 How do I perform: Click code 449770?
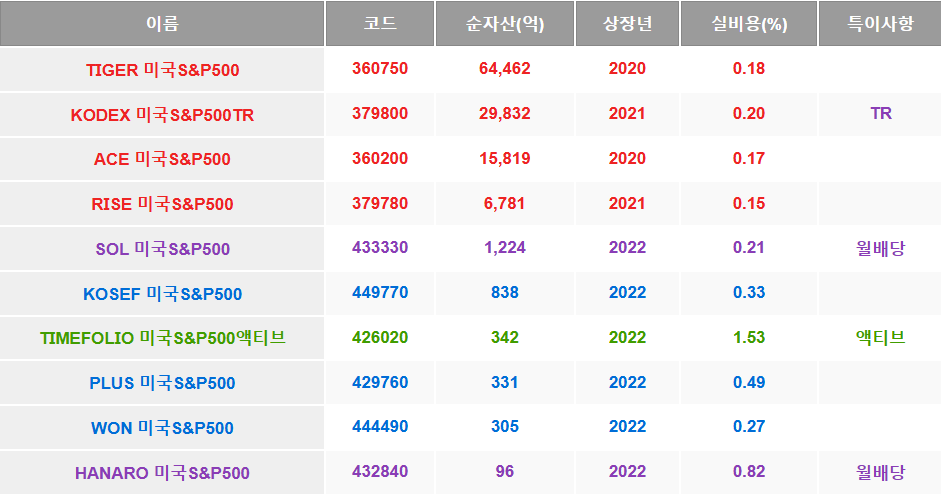(380, 292)
